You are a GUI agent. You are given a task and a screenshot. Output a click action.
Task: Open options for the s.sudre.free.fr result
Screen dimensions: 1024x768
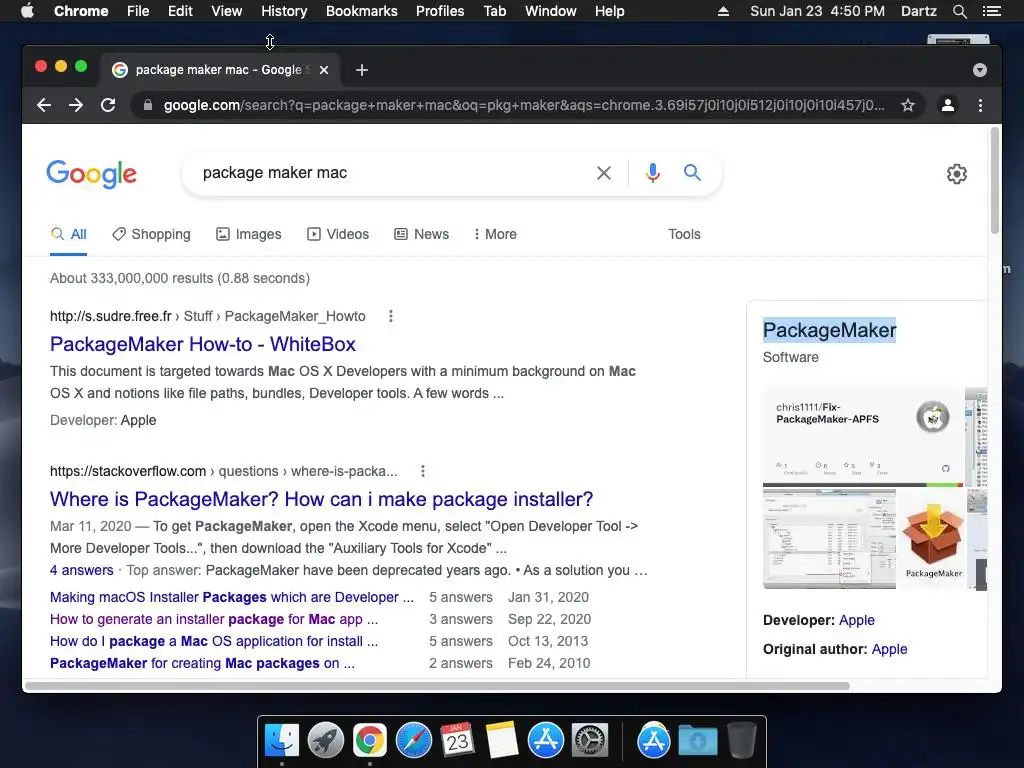[x=391, y=316]
